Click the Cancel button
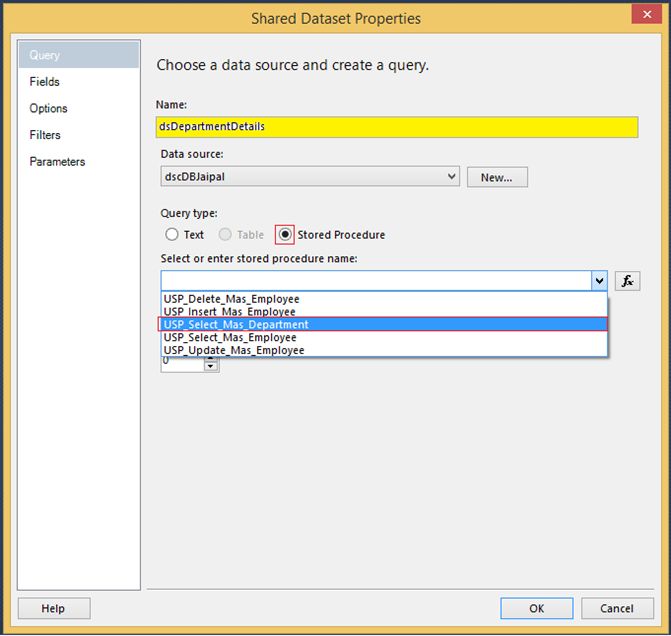671x636 pixels. (617, 608)
